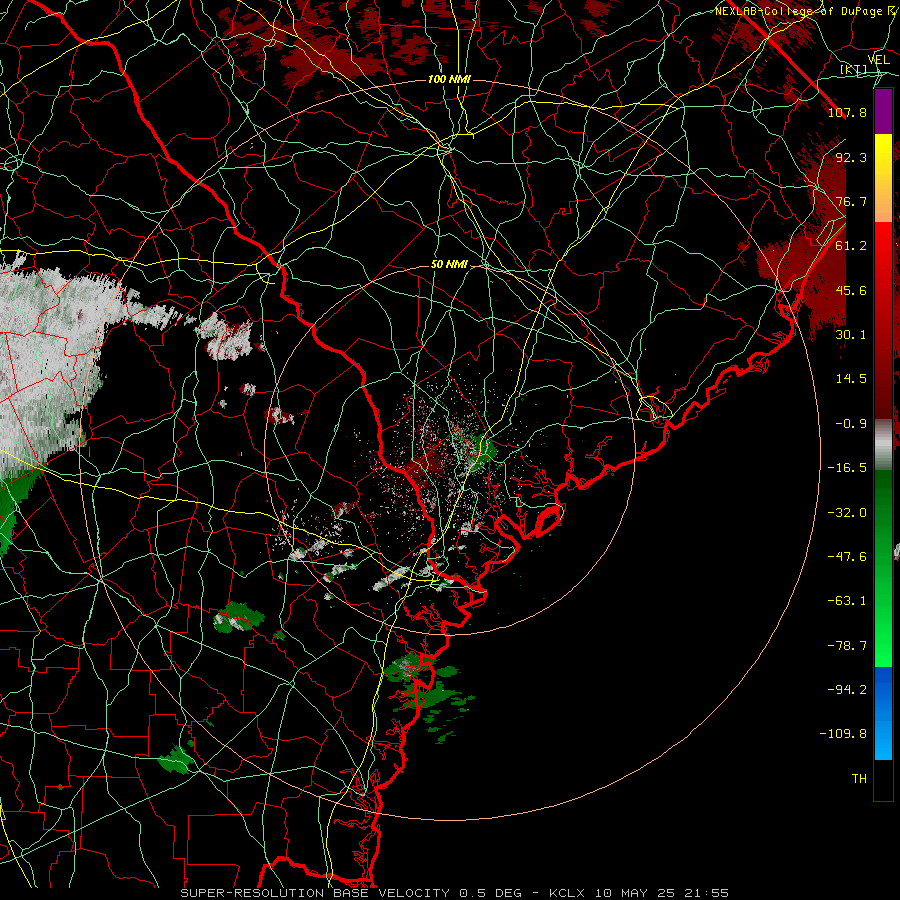Click the VEL legend title

(879, 60)
